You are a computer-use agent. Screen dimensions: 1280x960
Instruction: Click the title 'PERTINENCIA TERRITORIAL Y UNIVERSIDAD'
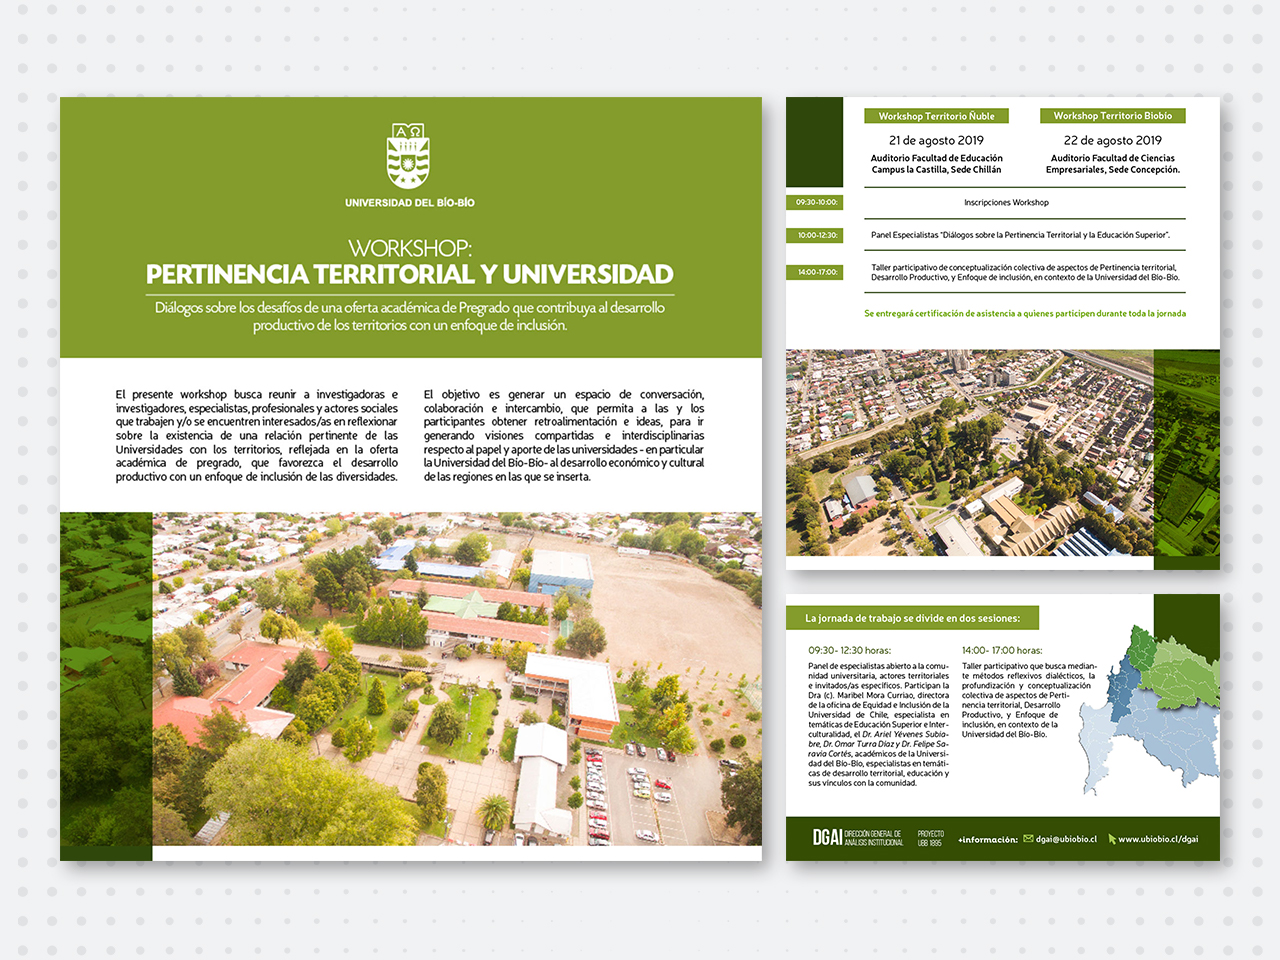[x=410, y=274]
